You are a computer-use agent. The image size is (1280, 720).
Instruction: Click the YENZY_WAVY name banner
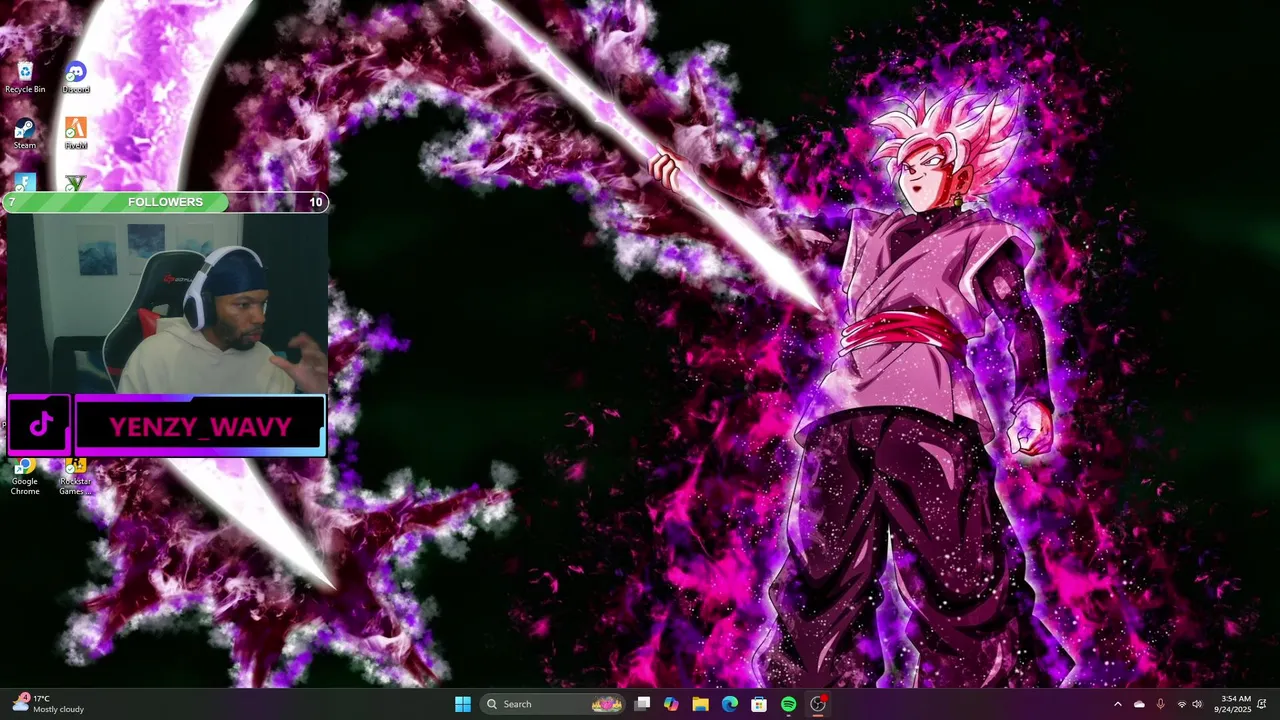coord(200,426)
